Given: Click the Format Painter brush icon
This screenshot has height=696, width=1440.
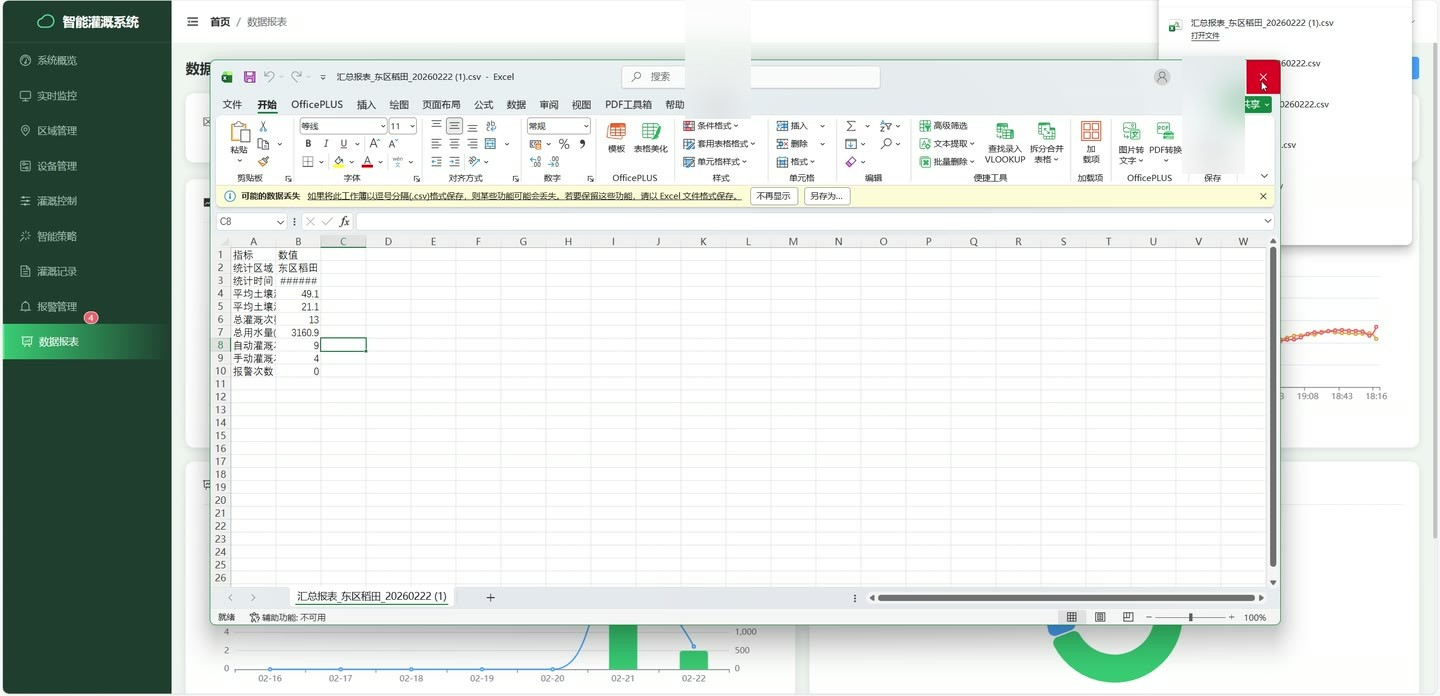Looking at the screenshot, I should coord(263,161).
